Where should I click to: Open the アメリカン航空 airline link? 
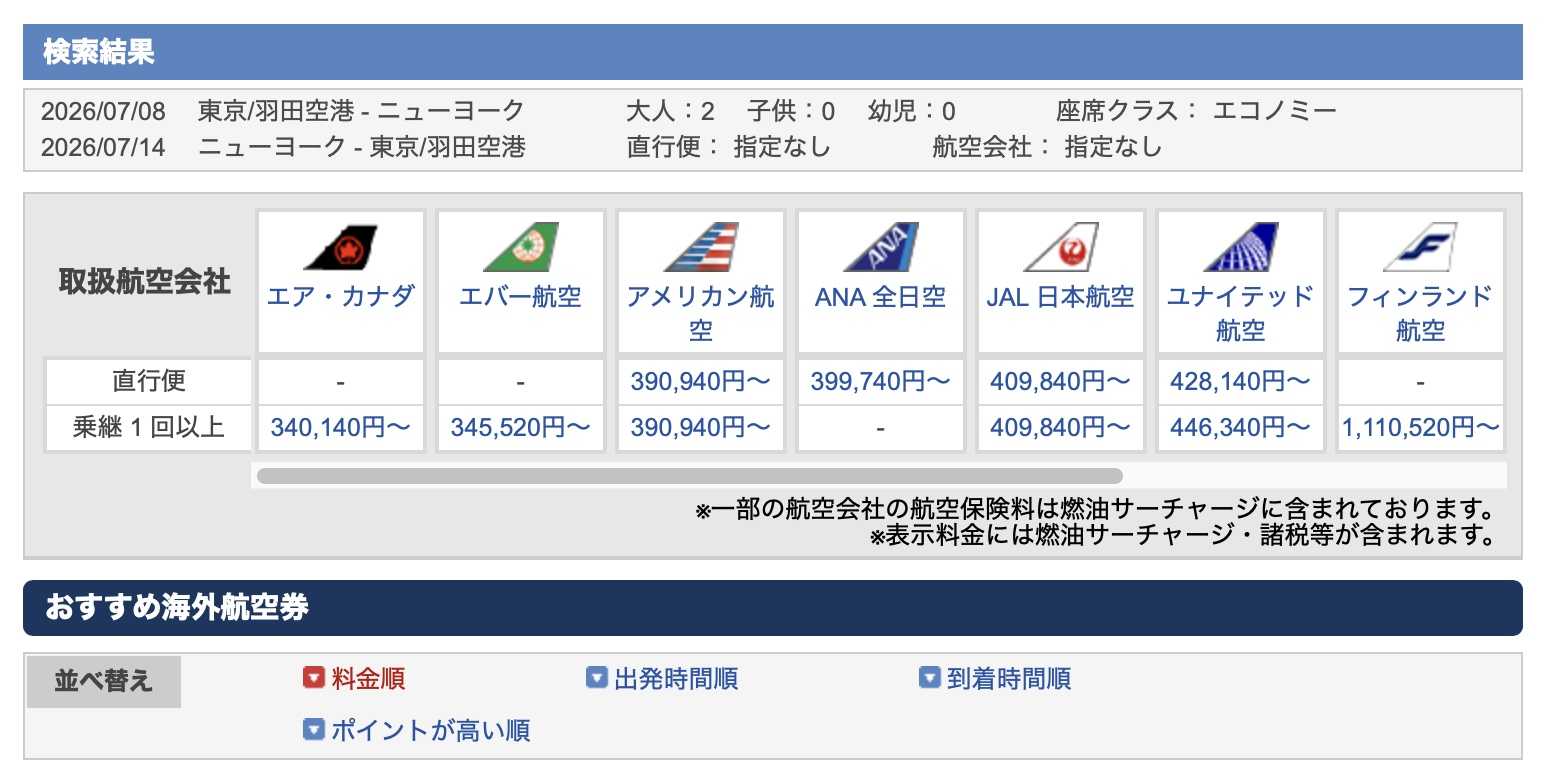(700, 313)
